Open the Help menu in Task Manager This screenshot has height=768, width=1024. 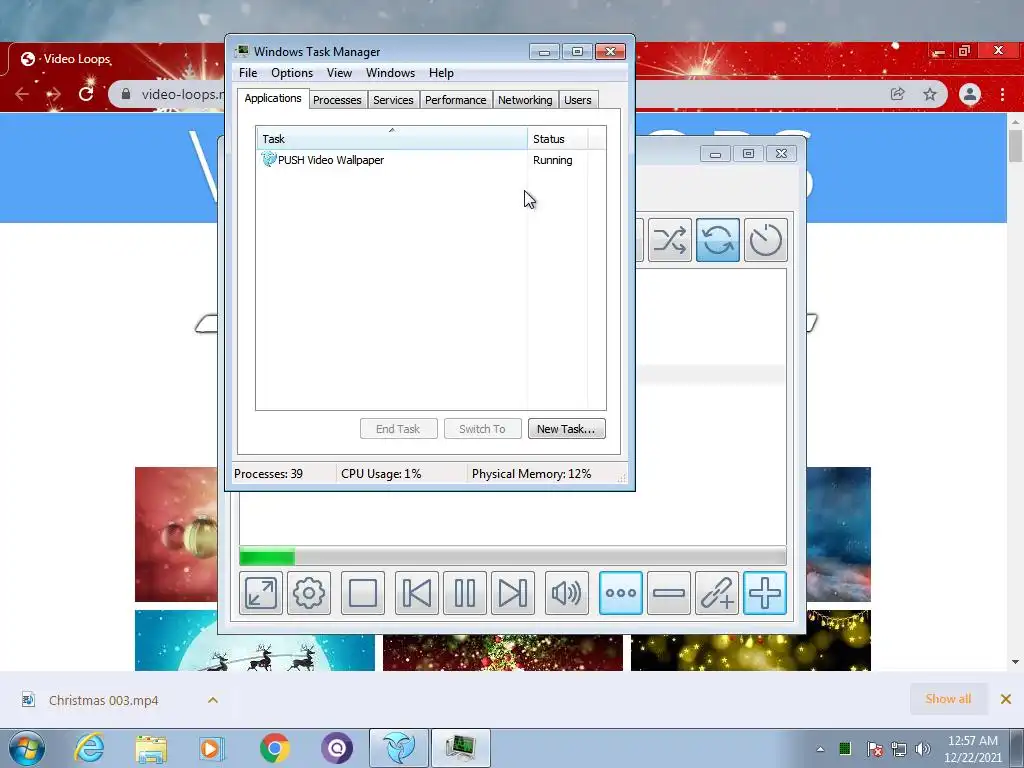[x=441, y=72]
